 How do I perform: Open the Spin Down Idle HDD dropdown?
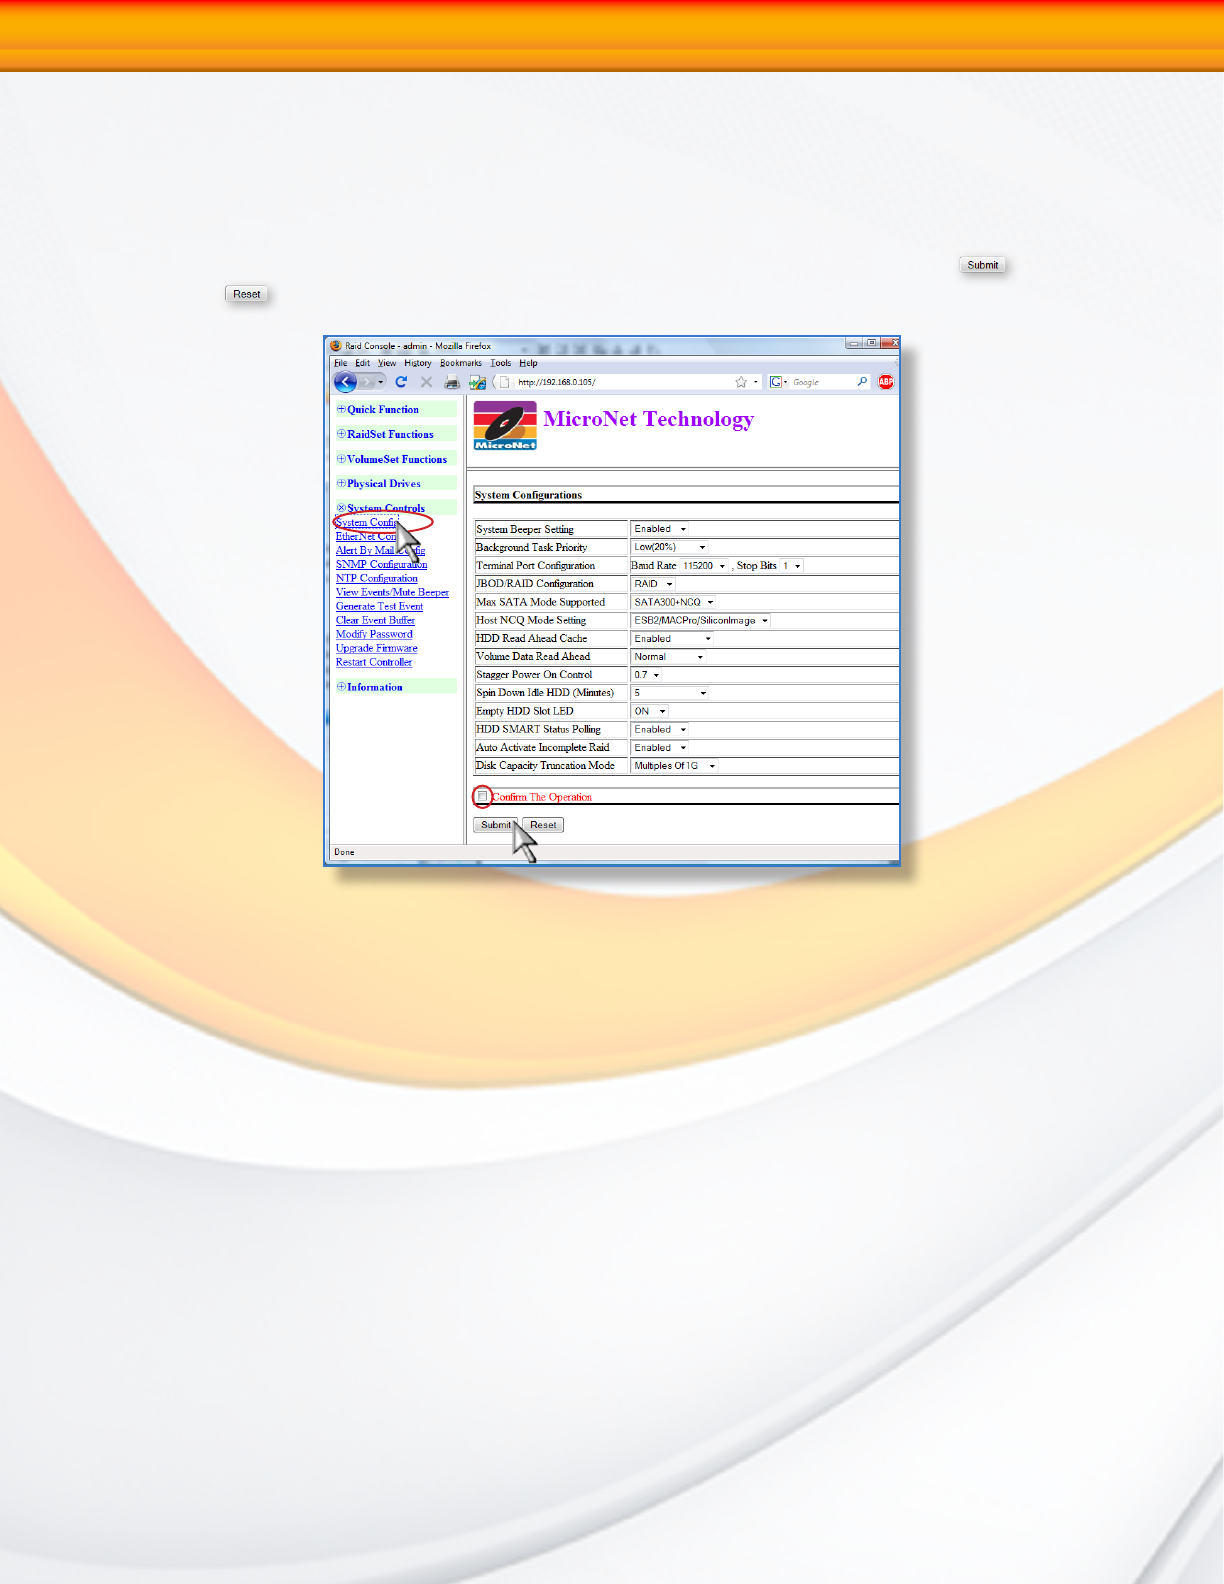click(670, 693)
